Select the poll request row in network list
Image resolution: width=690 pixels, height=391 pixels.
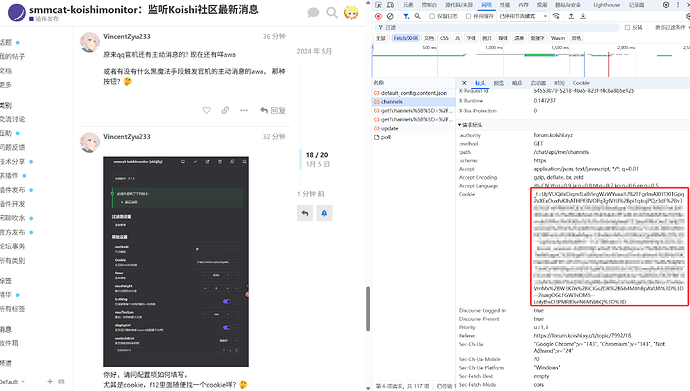[x=413, y=137]
